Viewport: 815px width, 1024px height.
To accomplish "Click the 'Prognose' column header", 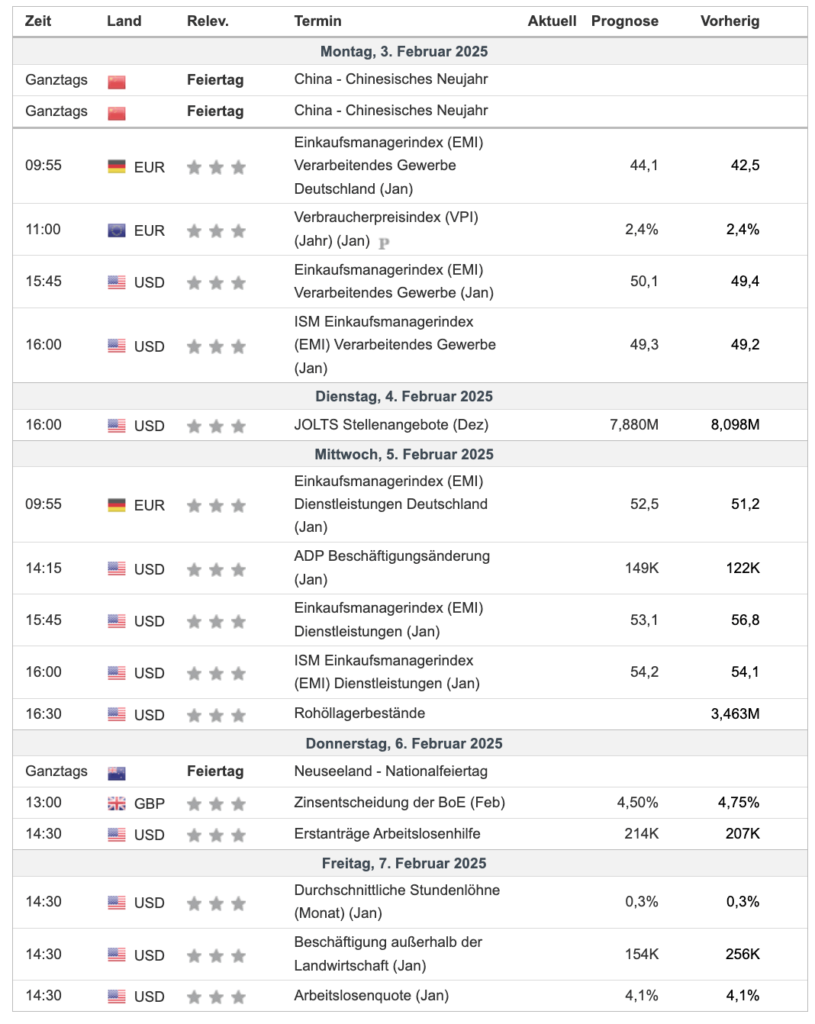I will [x=625, y=21].
